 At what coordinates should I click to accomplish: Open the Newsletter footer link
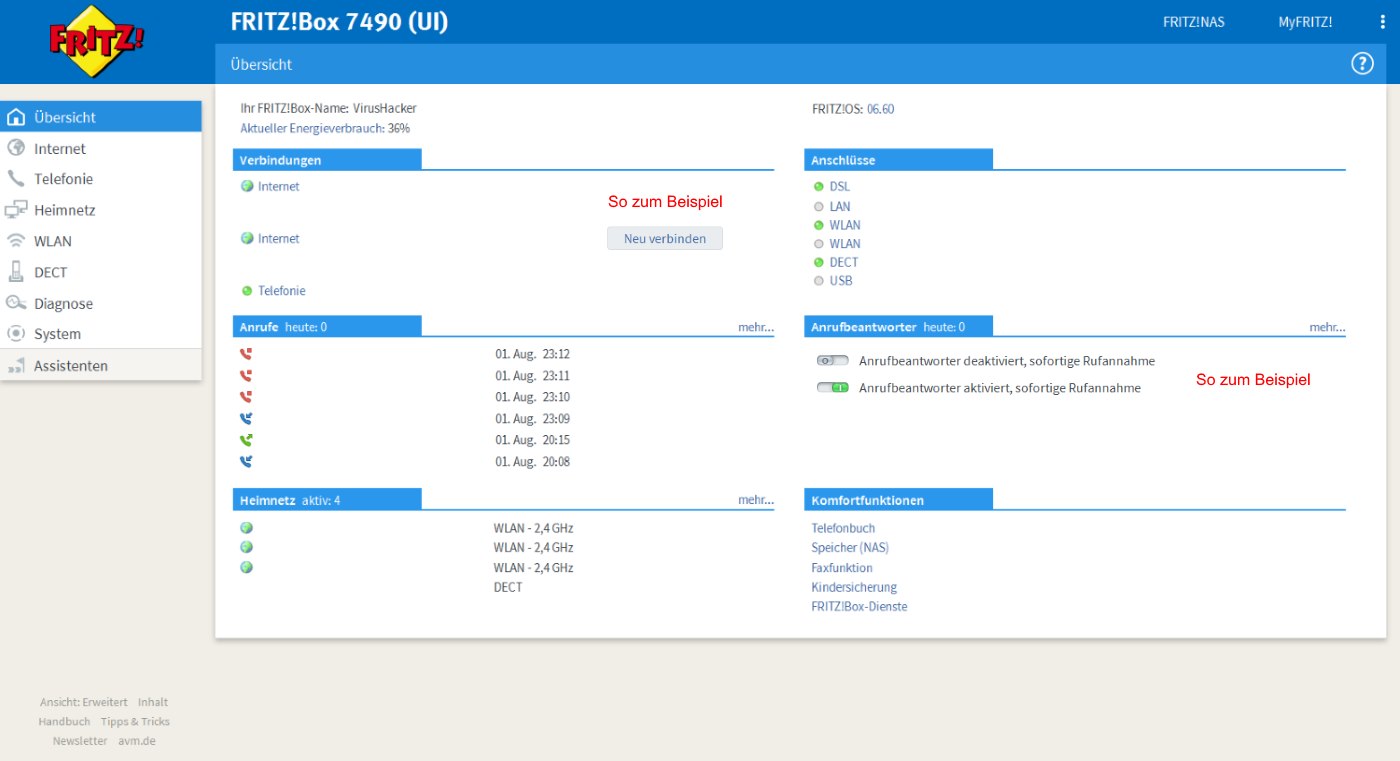pyautogui.click(x=80, y=742)
